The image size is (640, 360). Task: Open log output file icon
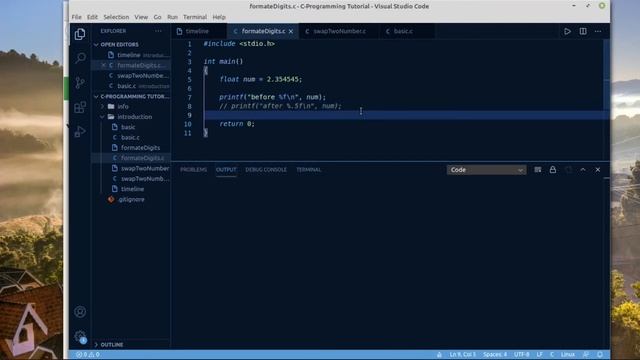pos(568,170)
